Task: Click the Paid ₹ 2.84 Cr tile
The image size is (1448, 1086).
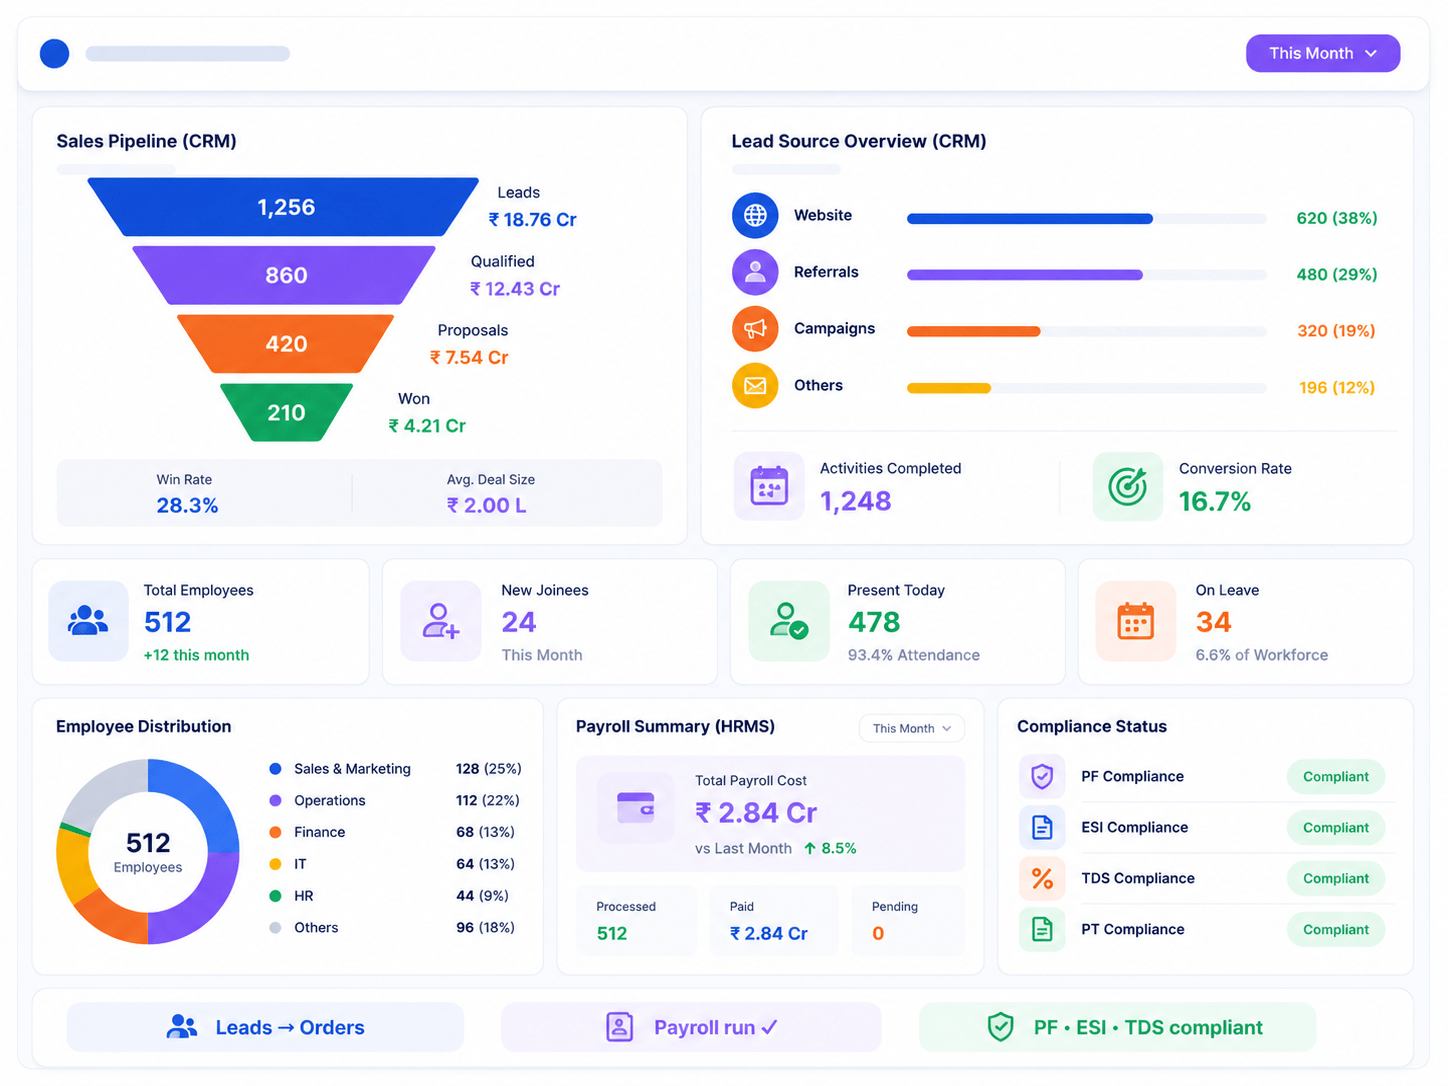Action: point(774,921)
